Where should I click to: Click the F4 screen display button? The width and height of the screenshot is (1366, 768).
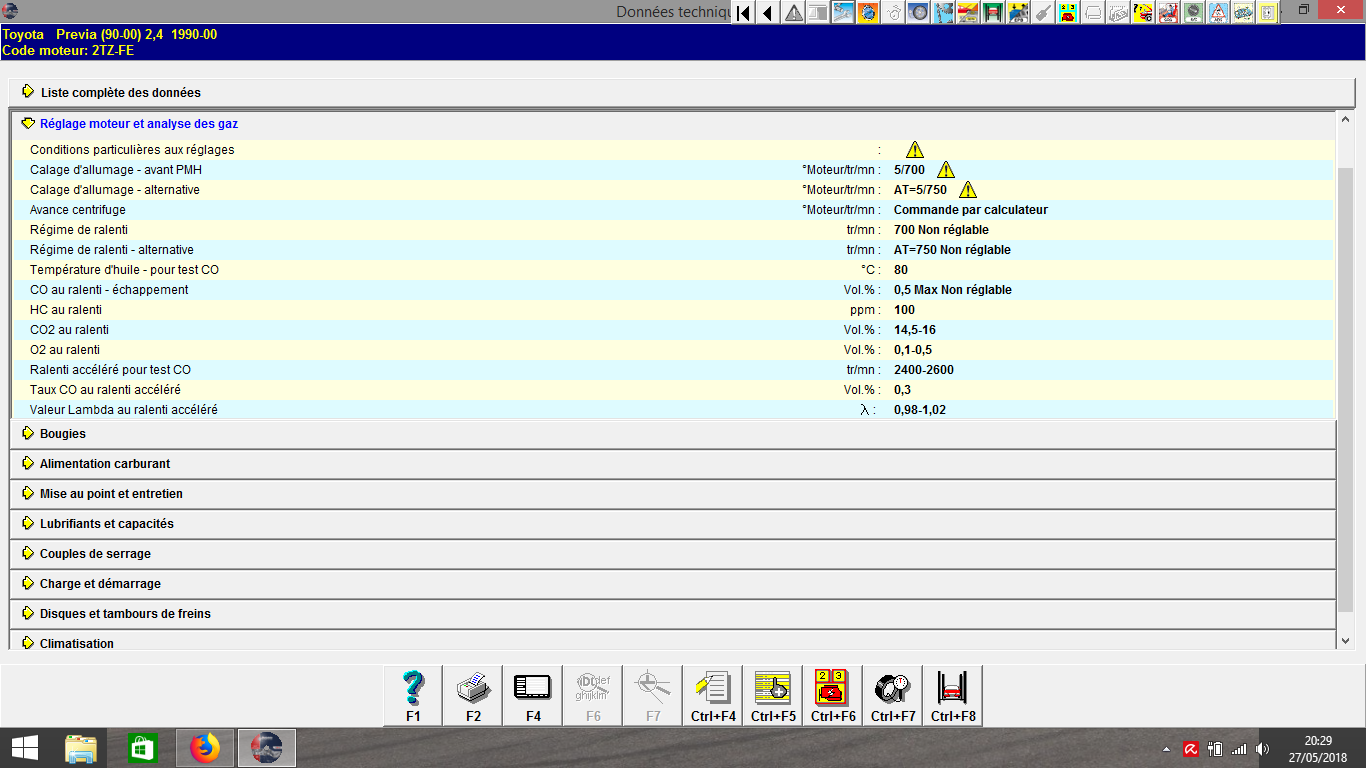[x=533, y=695]
